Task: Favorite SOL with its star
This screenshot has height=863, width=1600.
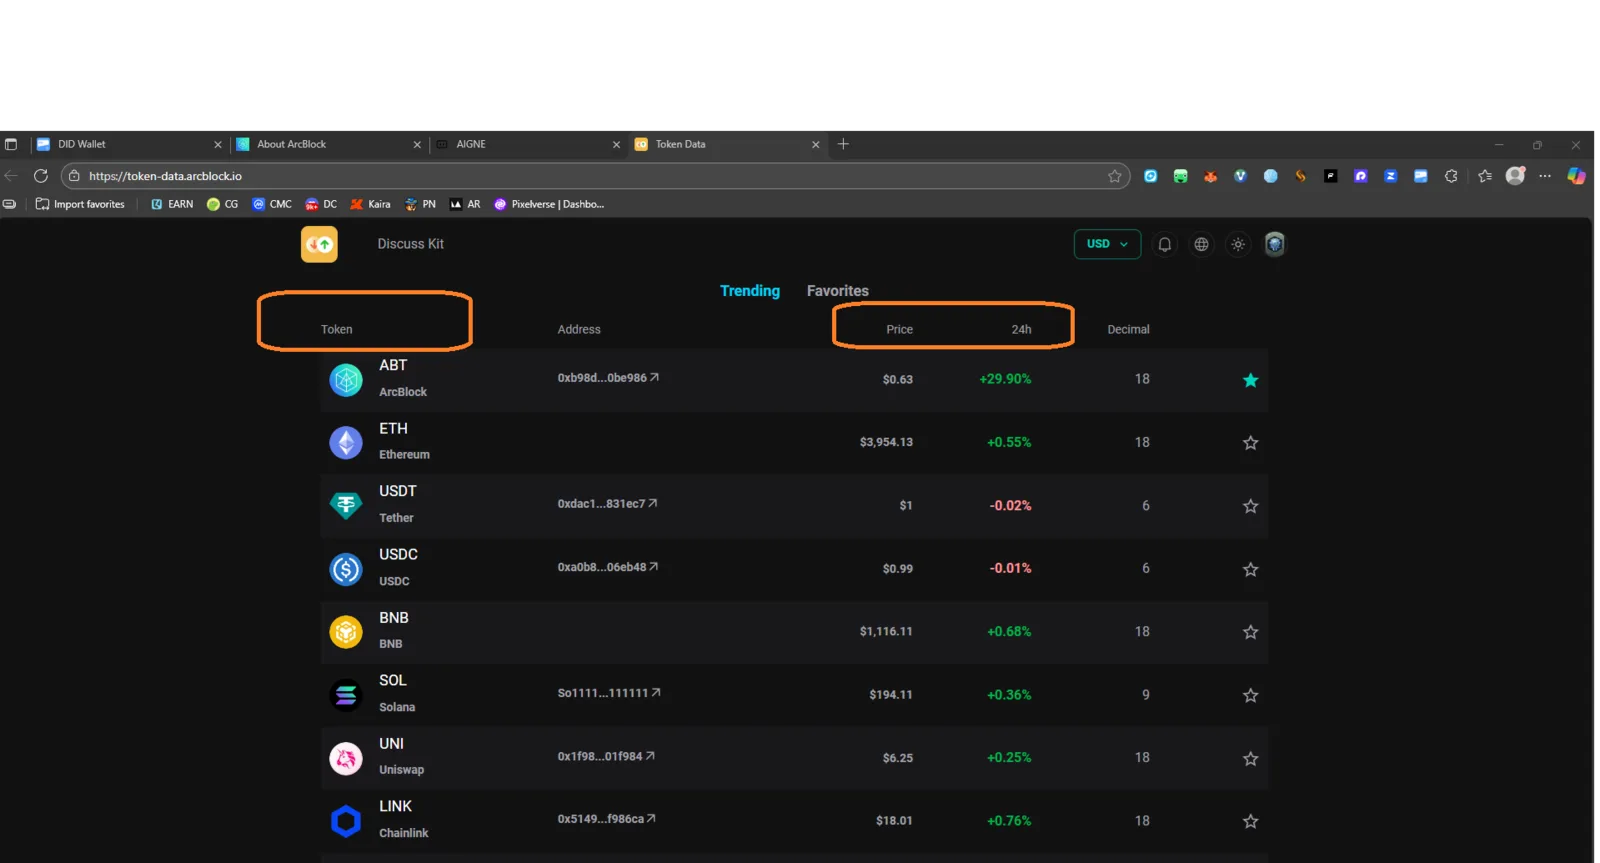Action: [x=1250, y=695]
